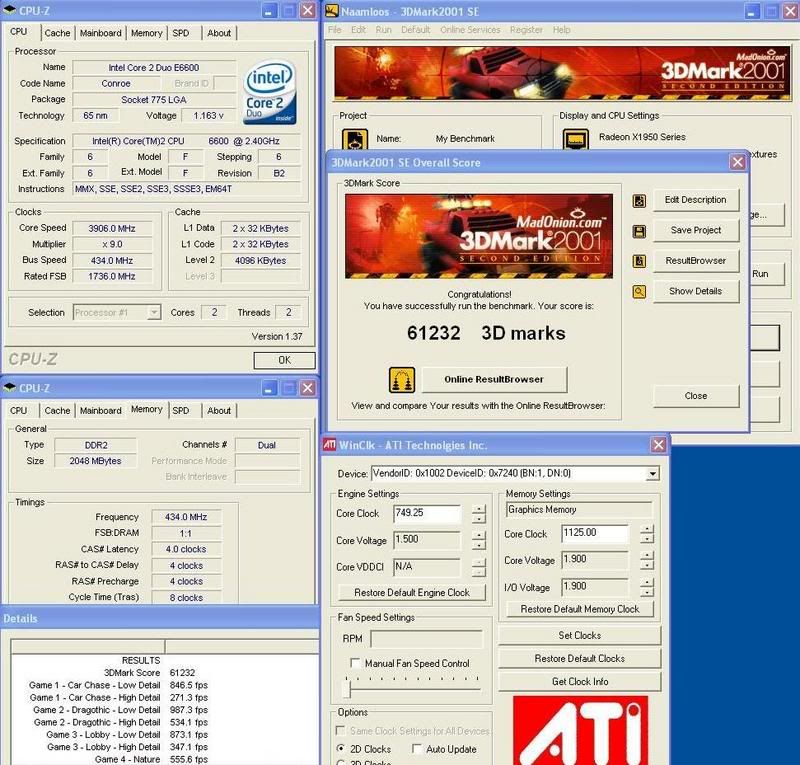This screenshot has height=765, width=800.
Task: Click the Set Clocks button
Action: pos(580,635)
